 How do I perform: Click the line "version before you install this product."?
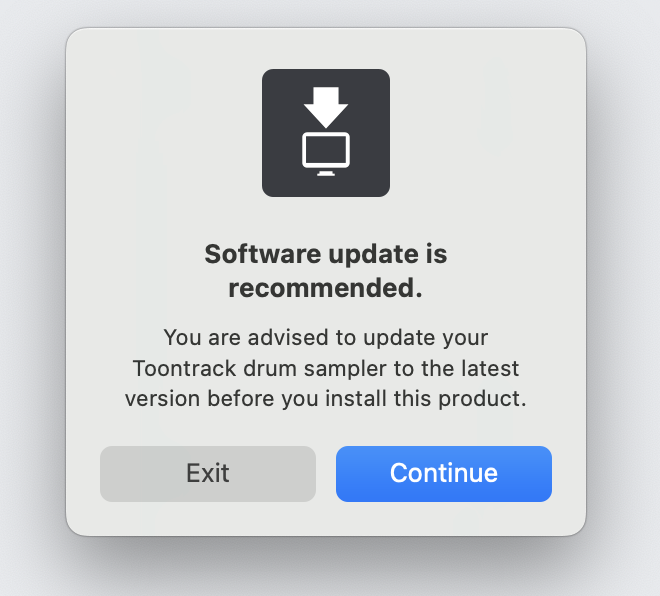[325, 397]
